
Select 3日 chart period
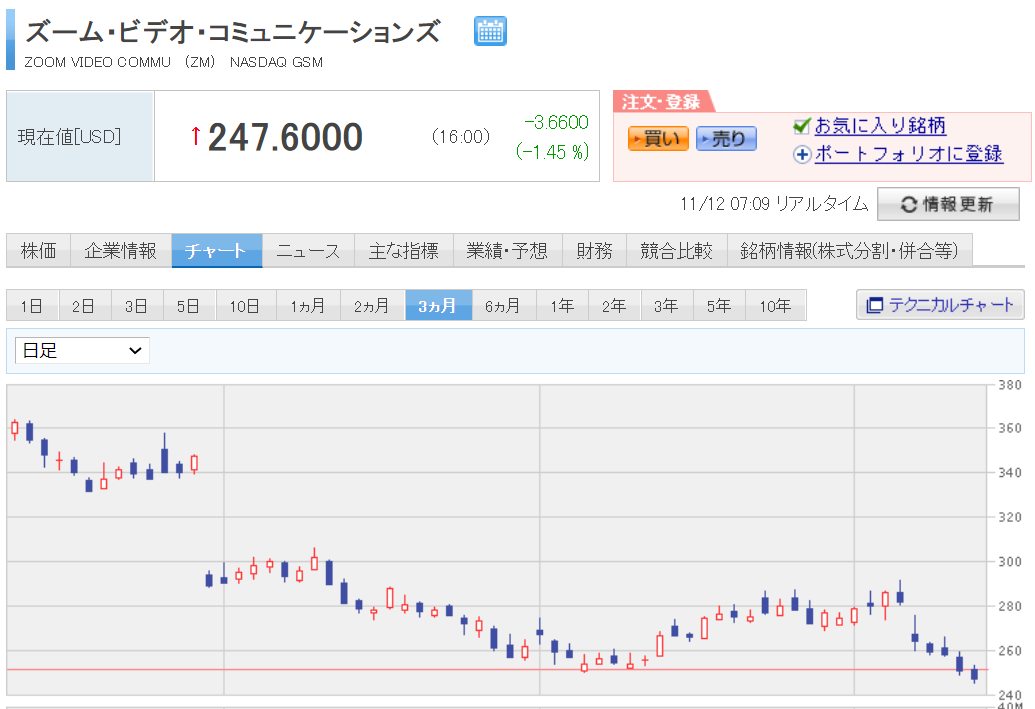click(137, 306)
